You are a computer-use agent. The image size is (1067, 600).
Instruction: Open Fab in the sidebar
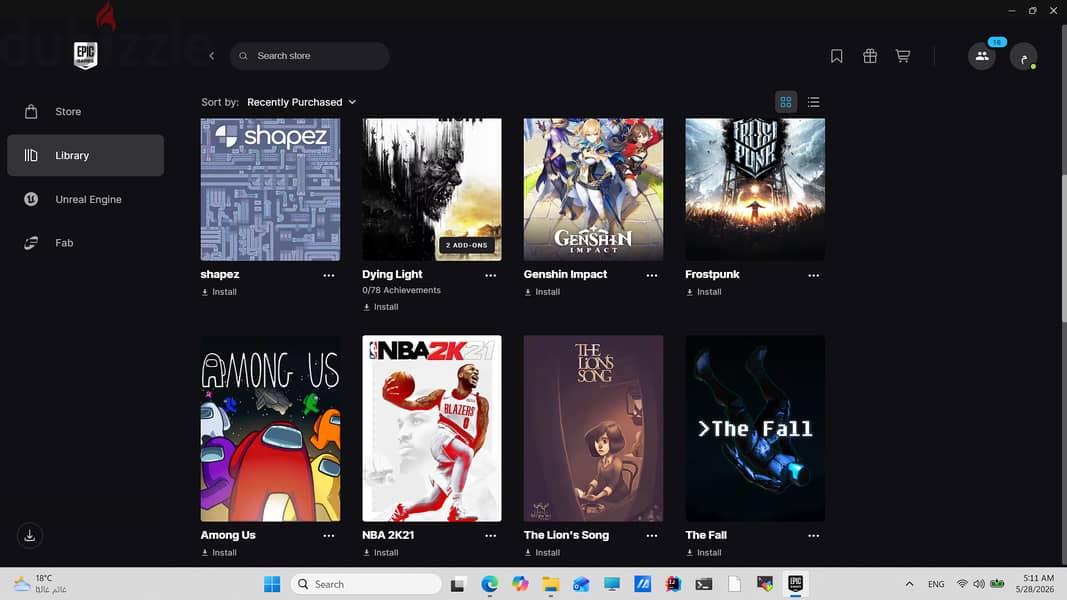pyautogui.click(x=85, y=243)
